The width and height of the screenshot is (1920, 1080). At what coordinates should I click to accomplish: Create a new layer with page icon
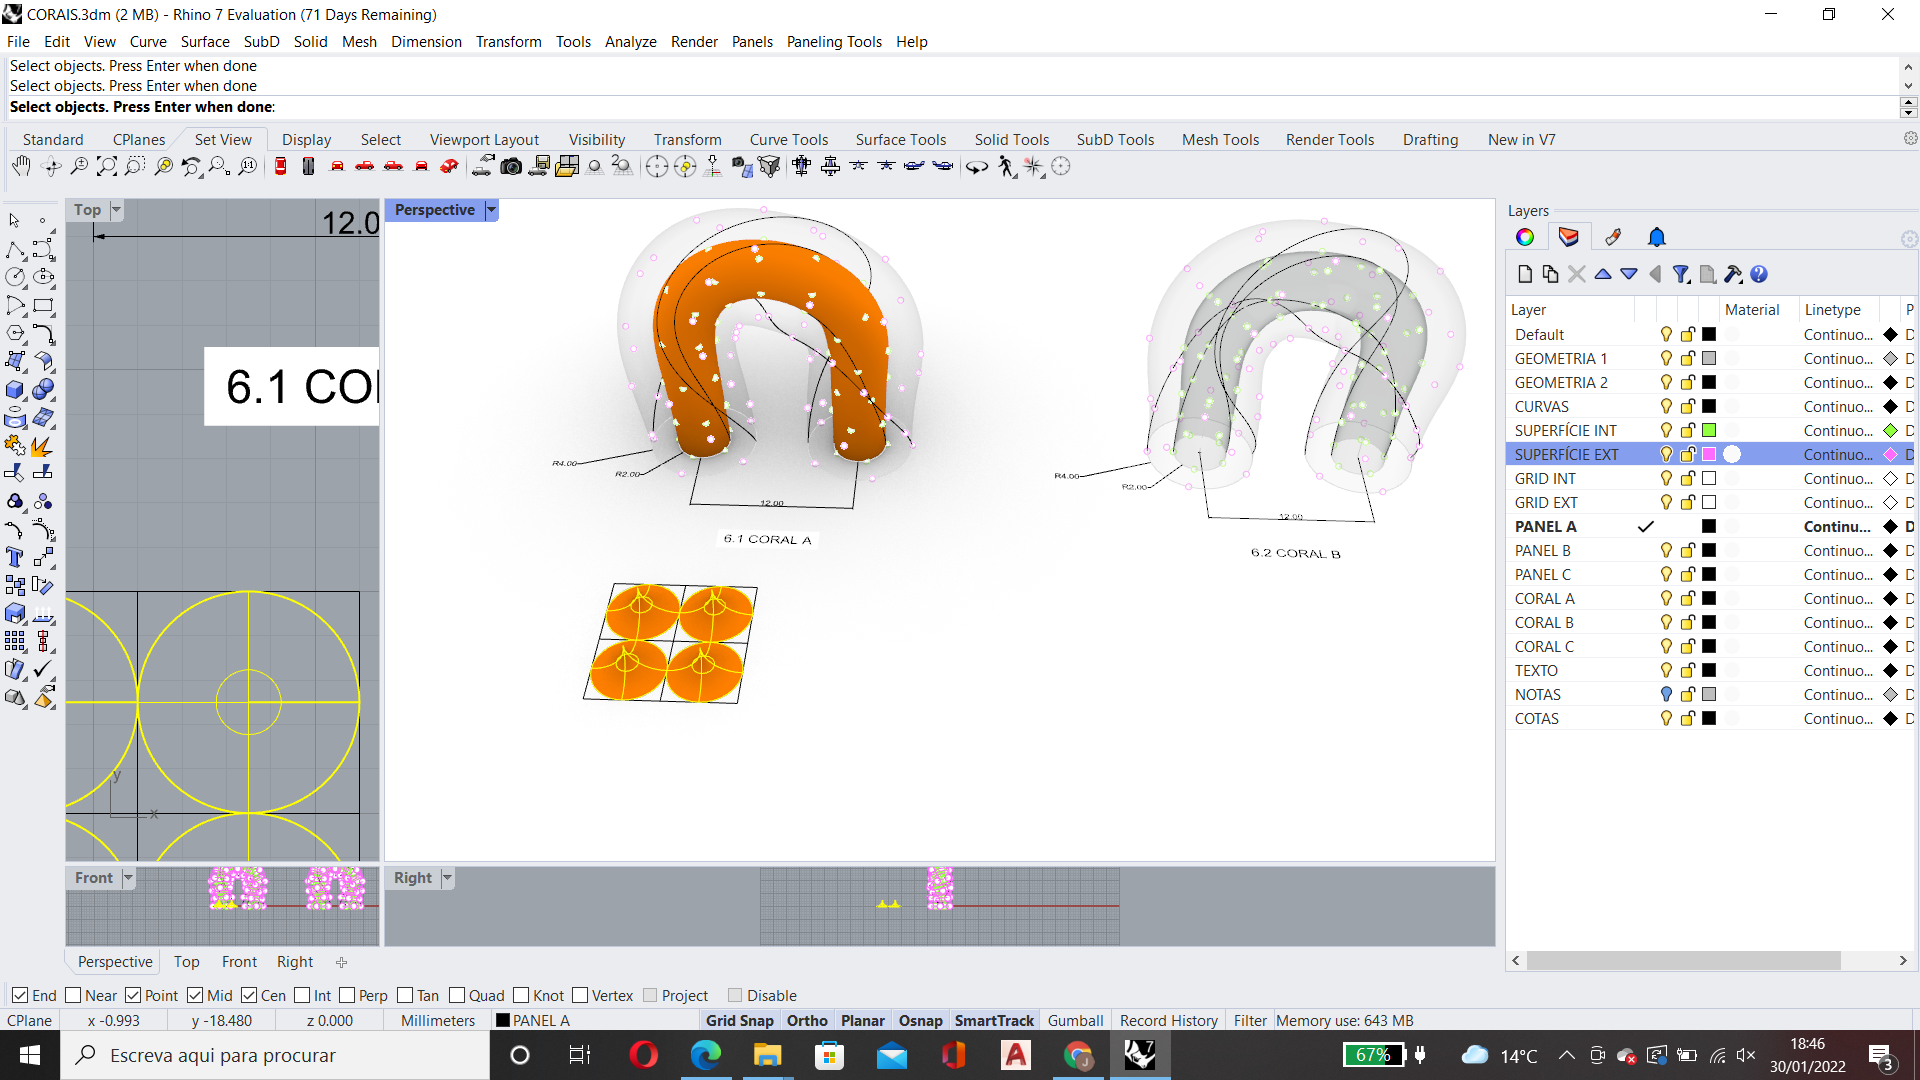click(x=1524, y=274)
